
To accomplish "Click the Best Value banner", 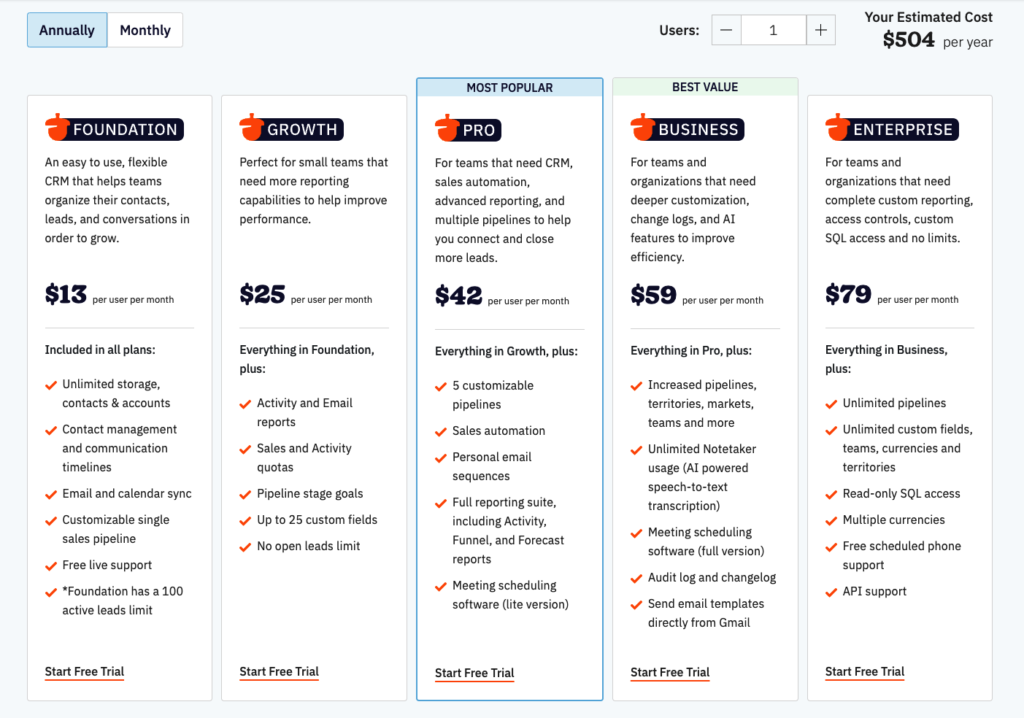I will coord(705,88).
